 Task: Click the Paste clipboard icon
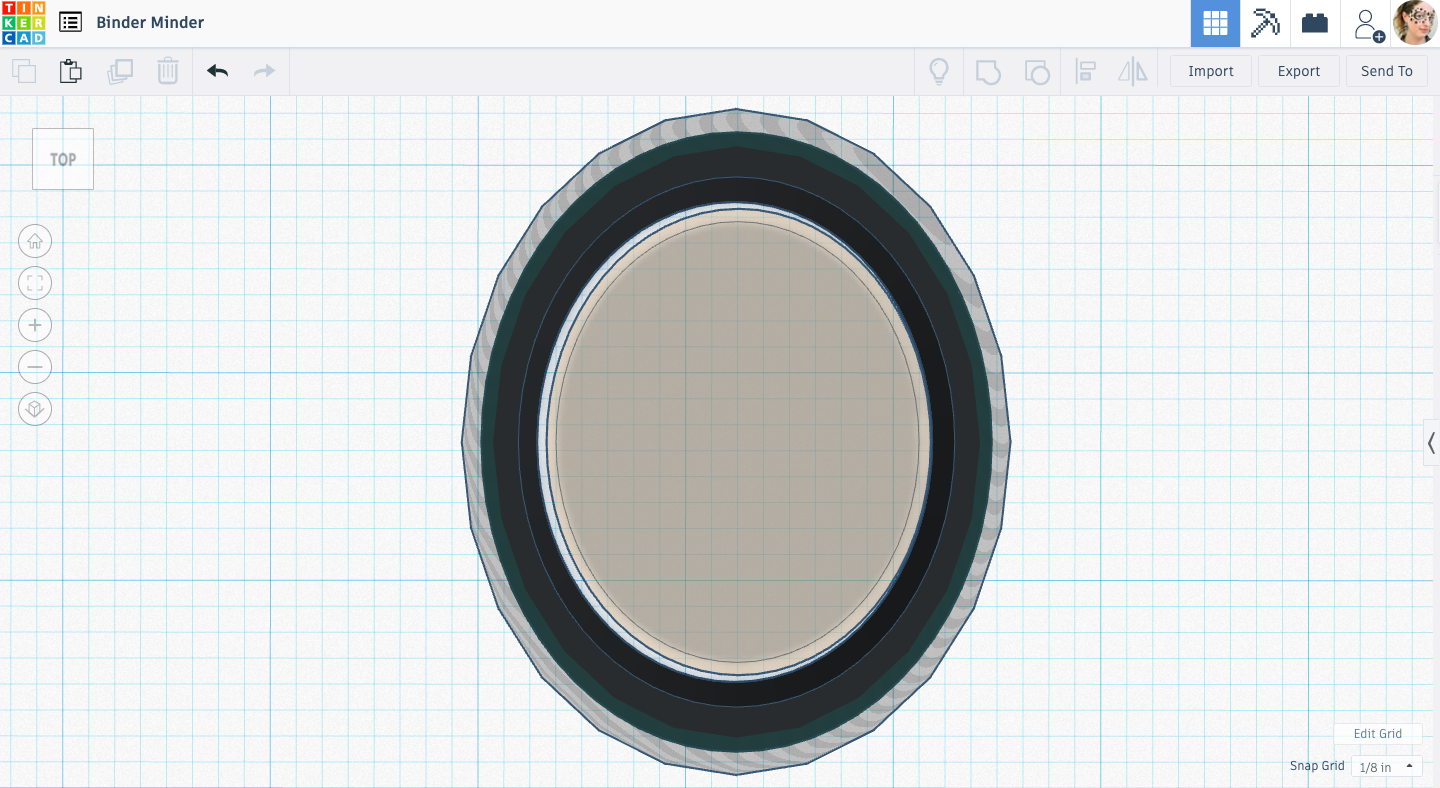pos(70,71)
